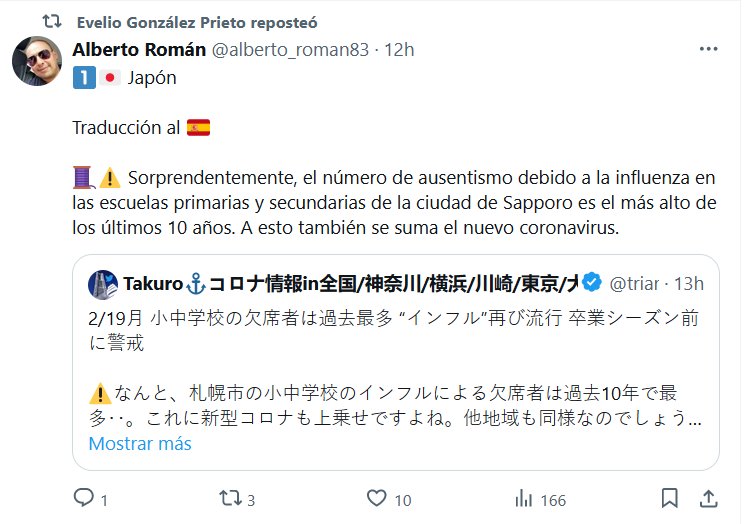The image size is (744, 524).
Task: View post analytics showing 166 views
Action: tap(522, 497)
